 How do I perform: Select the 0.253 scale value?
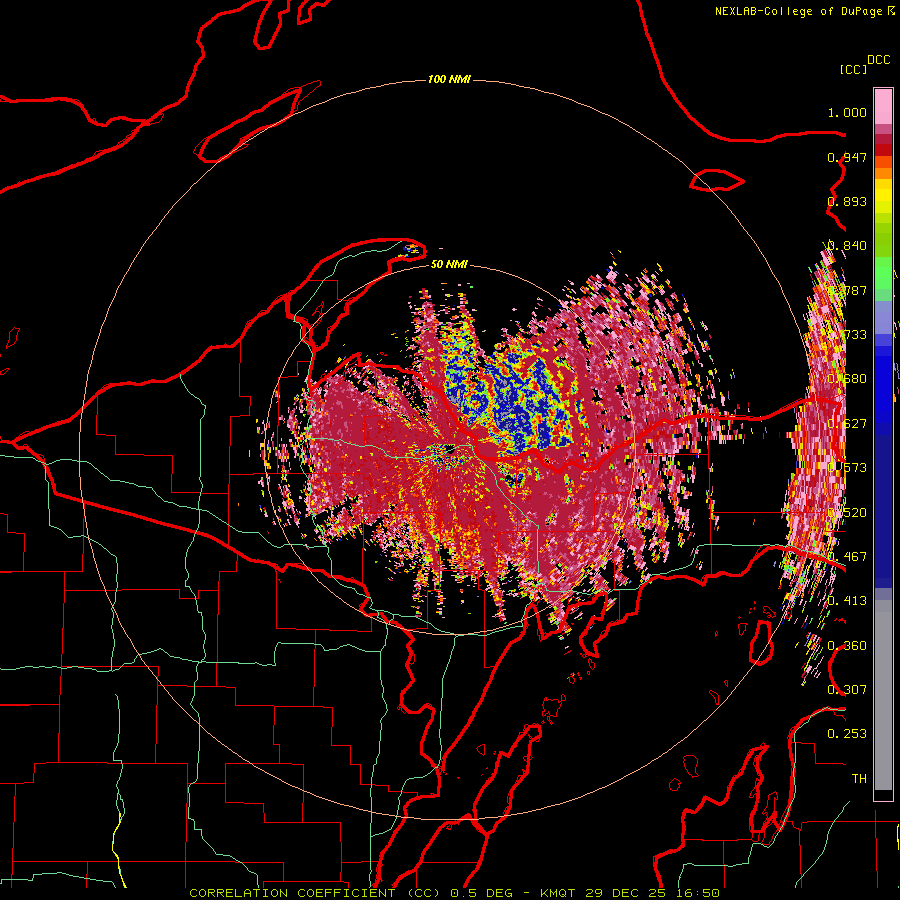point(847,734)
